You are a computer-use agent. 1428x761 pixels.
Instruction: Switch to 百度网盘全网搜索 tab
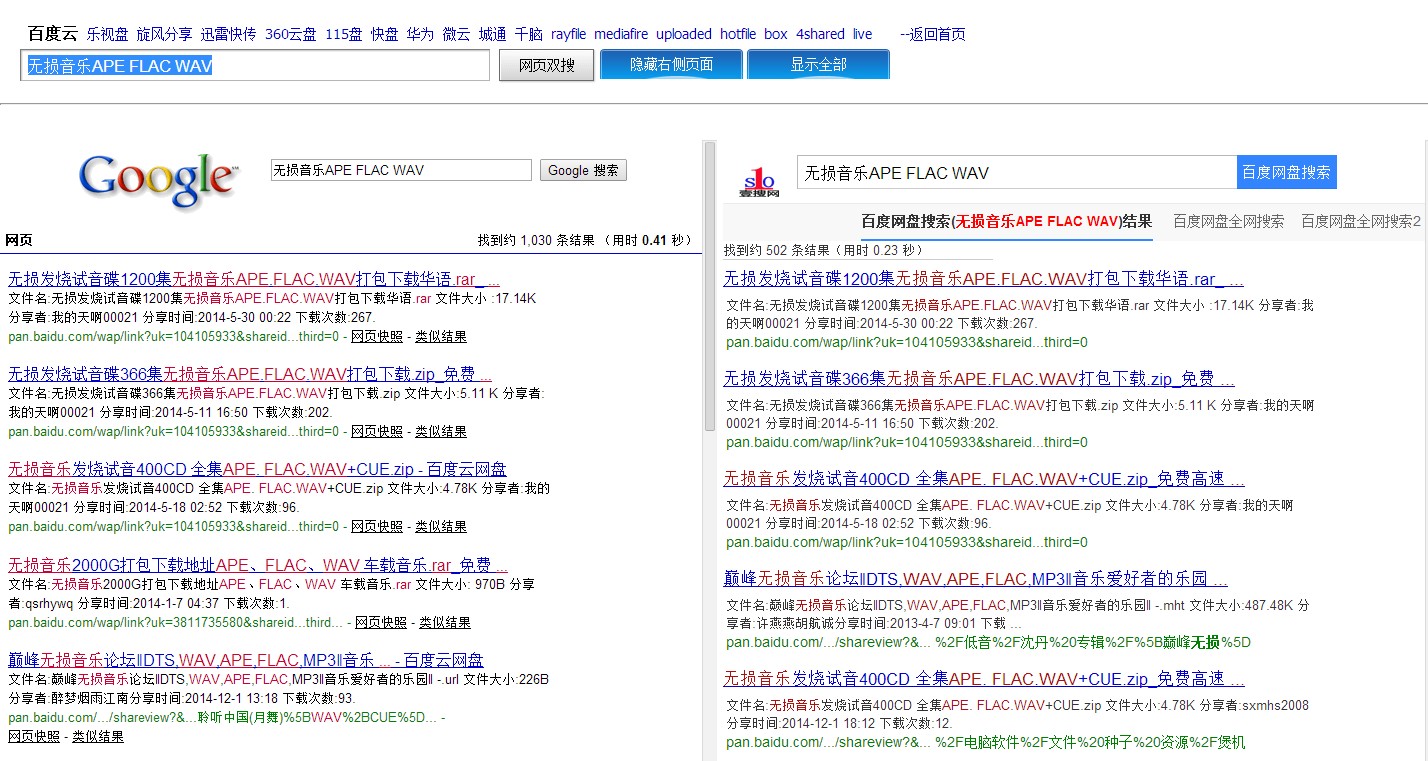[x=1228, y=222]
